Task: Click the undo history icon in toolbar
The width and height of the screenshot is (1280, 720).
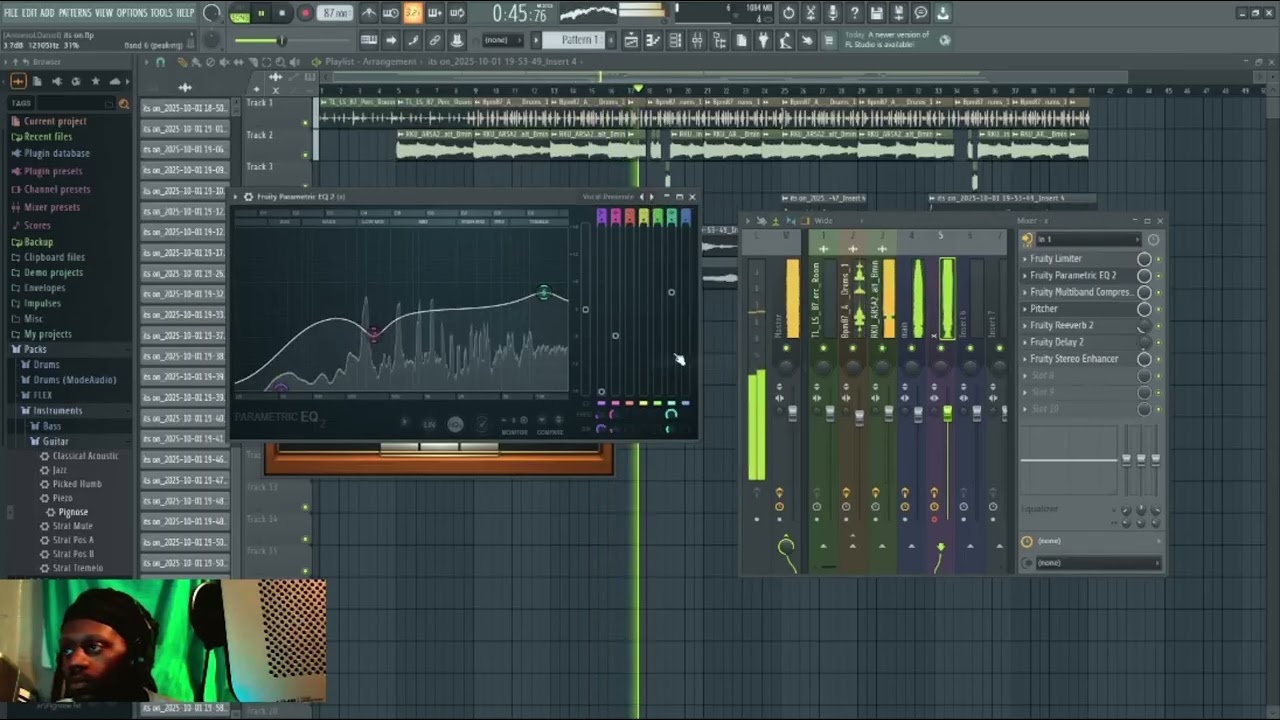Action: tap(788, 13)
